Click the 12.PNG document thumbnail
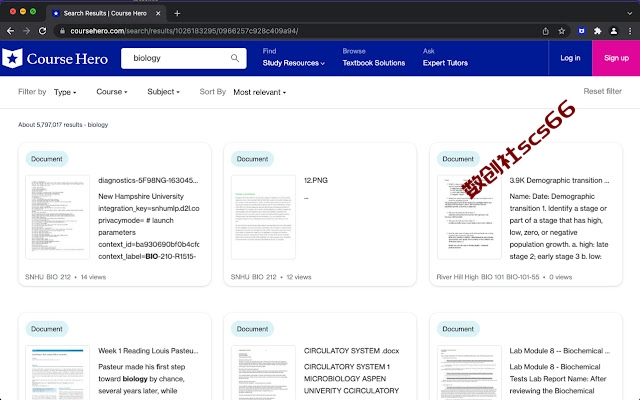The height and width of the screenshot is (400, 640). pos(263,217)
